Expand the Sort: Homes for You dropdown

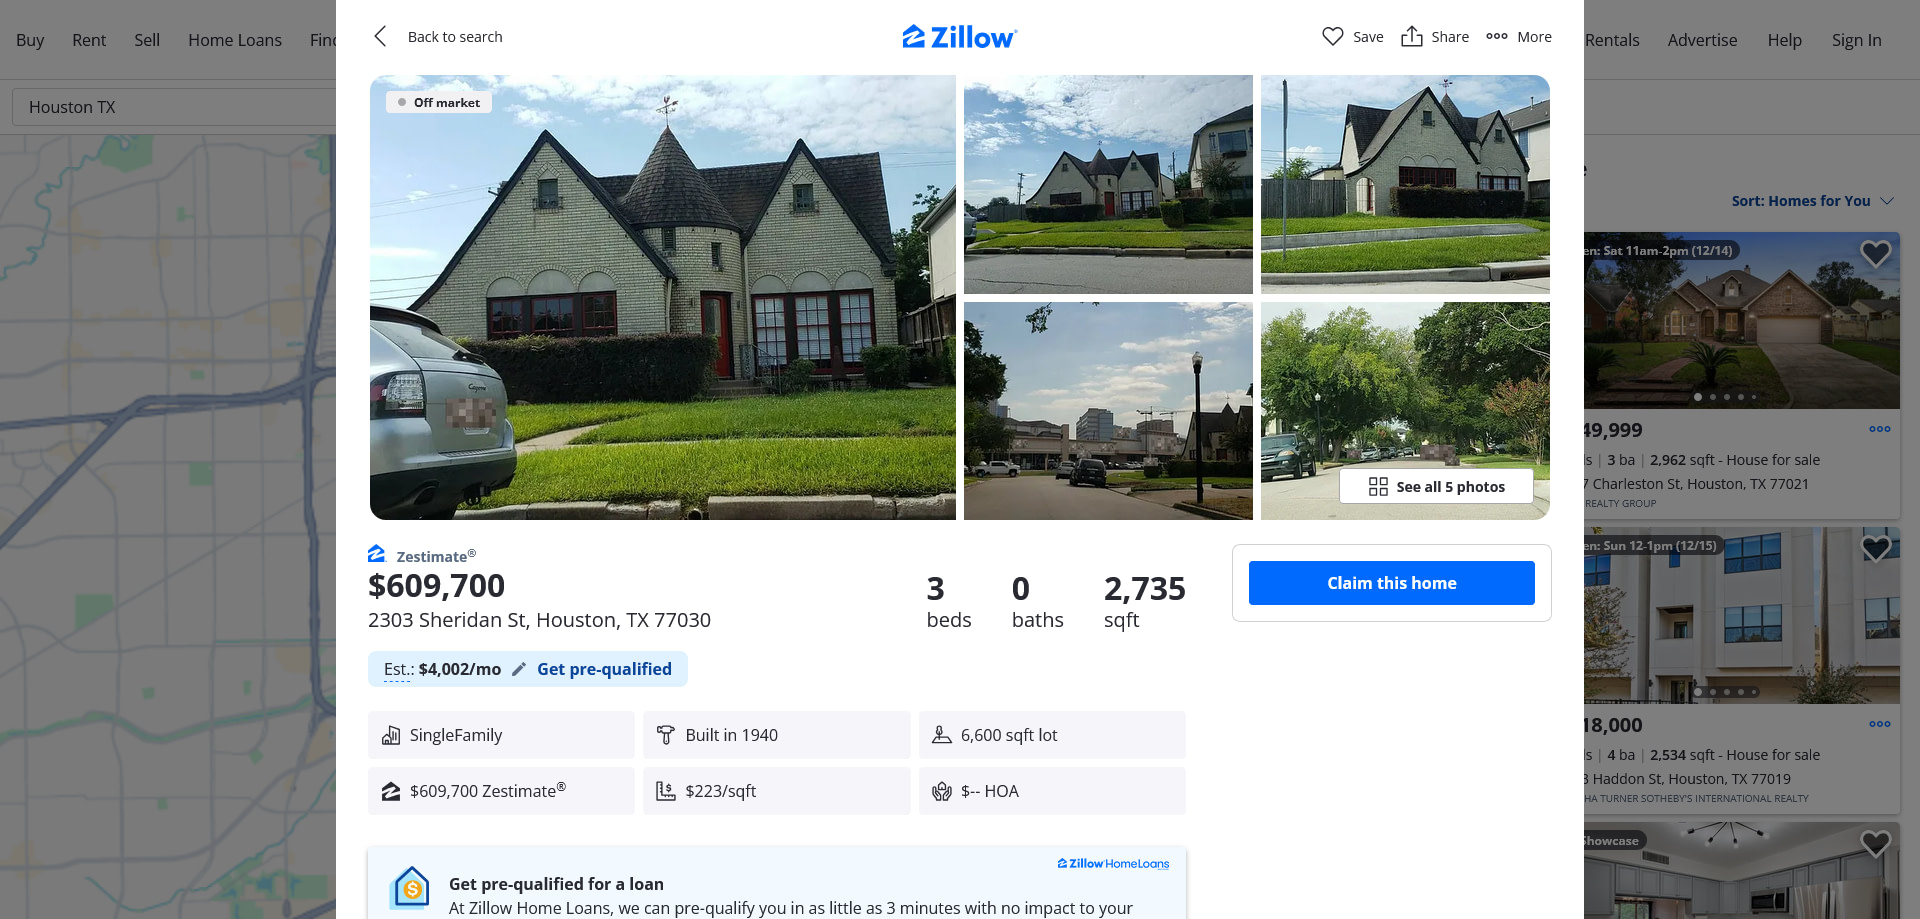(x=1812, y=201)
